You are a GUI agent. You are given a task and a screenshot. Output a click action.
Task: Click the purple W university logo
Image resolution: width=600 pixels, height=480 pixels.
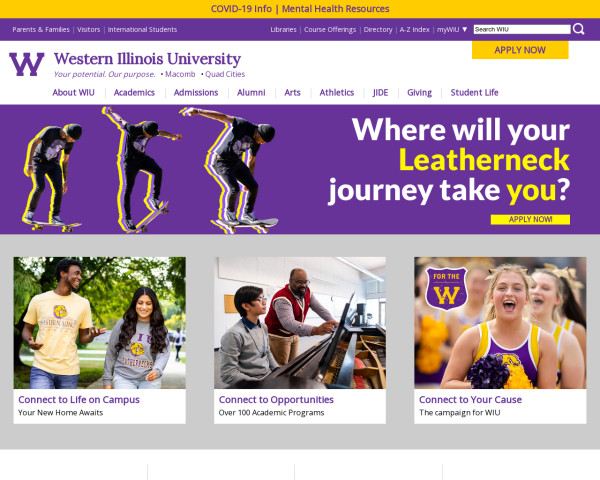[x=27, y=64]
